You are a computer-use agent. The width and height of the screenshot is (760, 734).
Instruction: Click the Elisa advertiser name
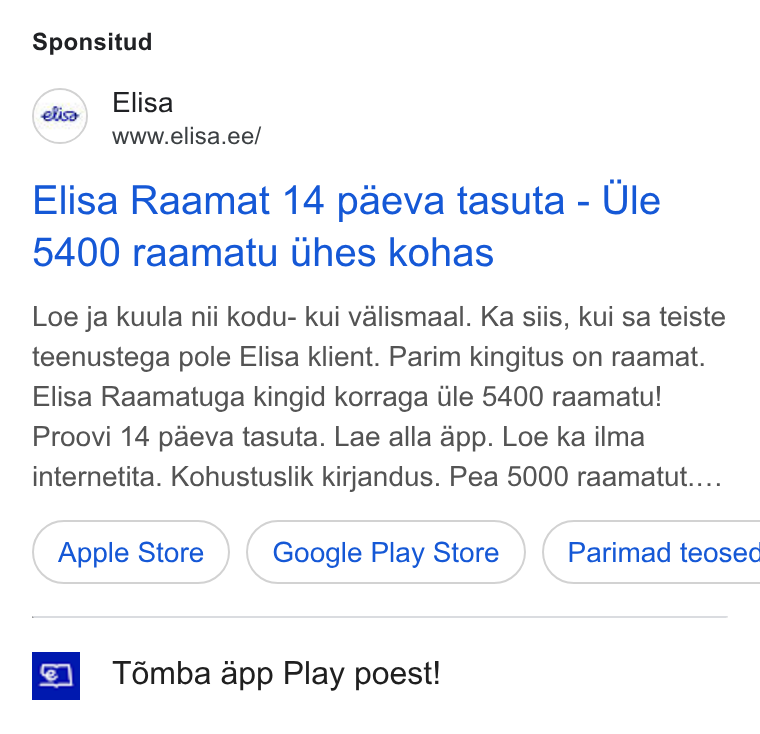(x=142, y=103)
